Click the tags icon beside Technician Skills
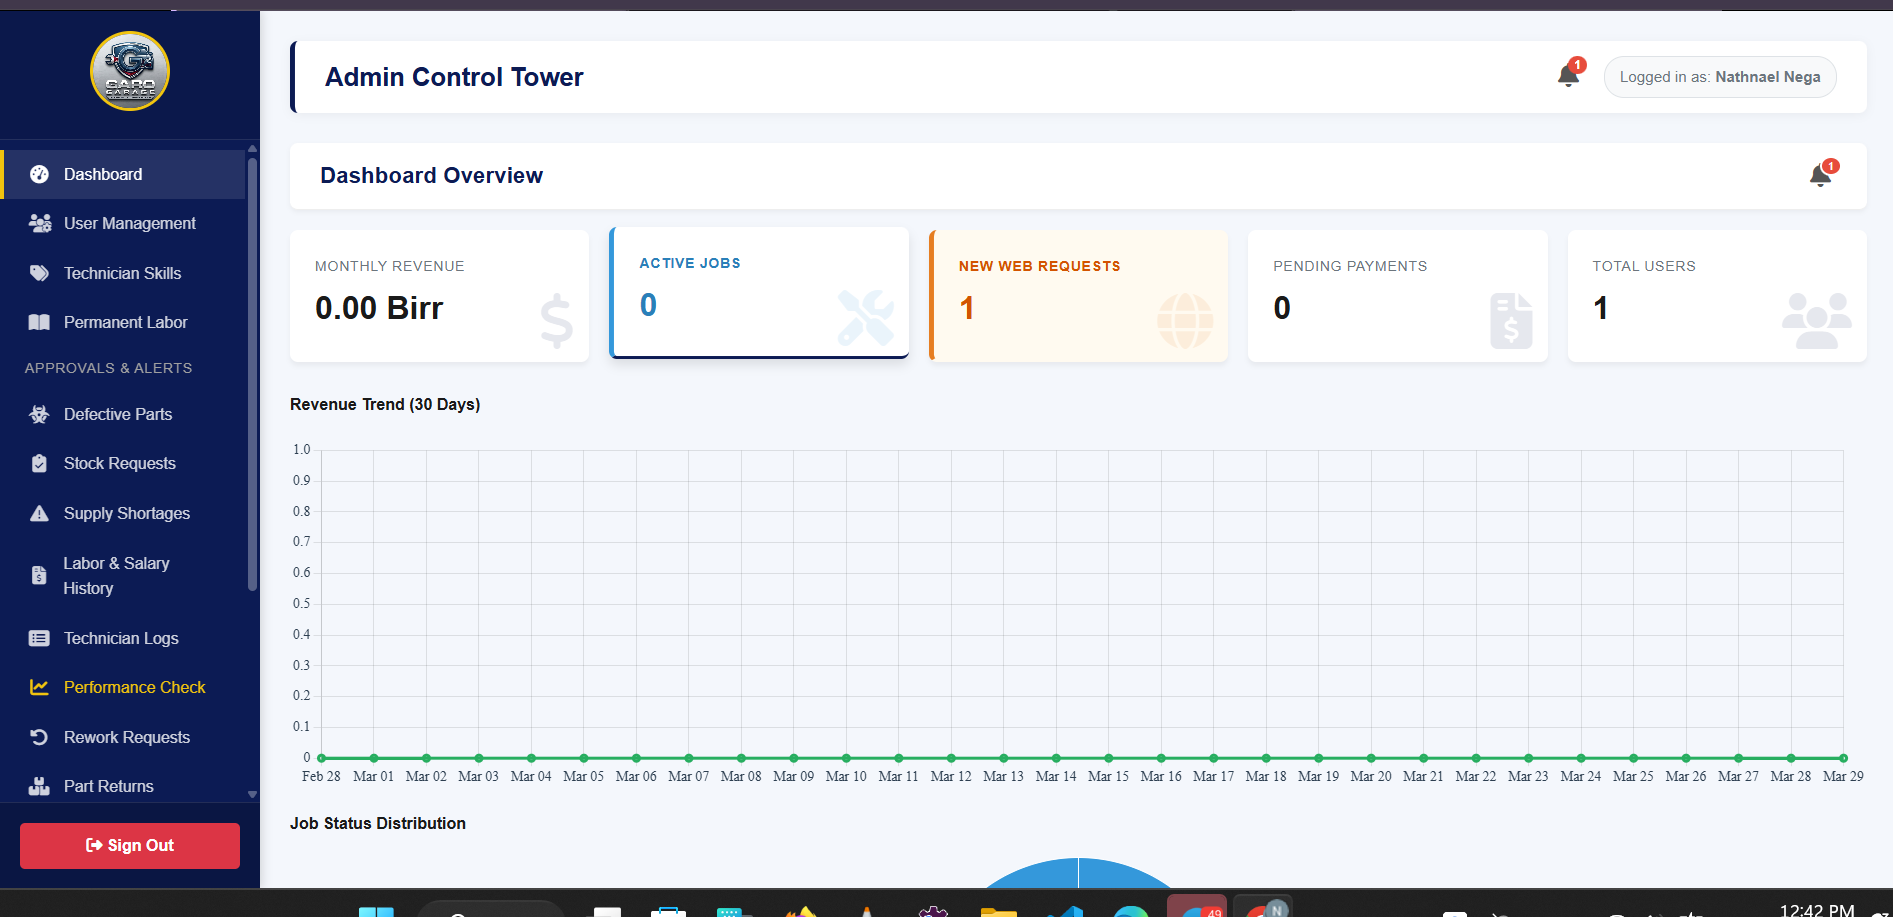Screen dimensions: 1893x917 click(x=39, y=273)
